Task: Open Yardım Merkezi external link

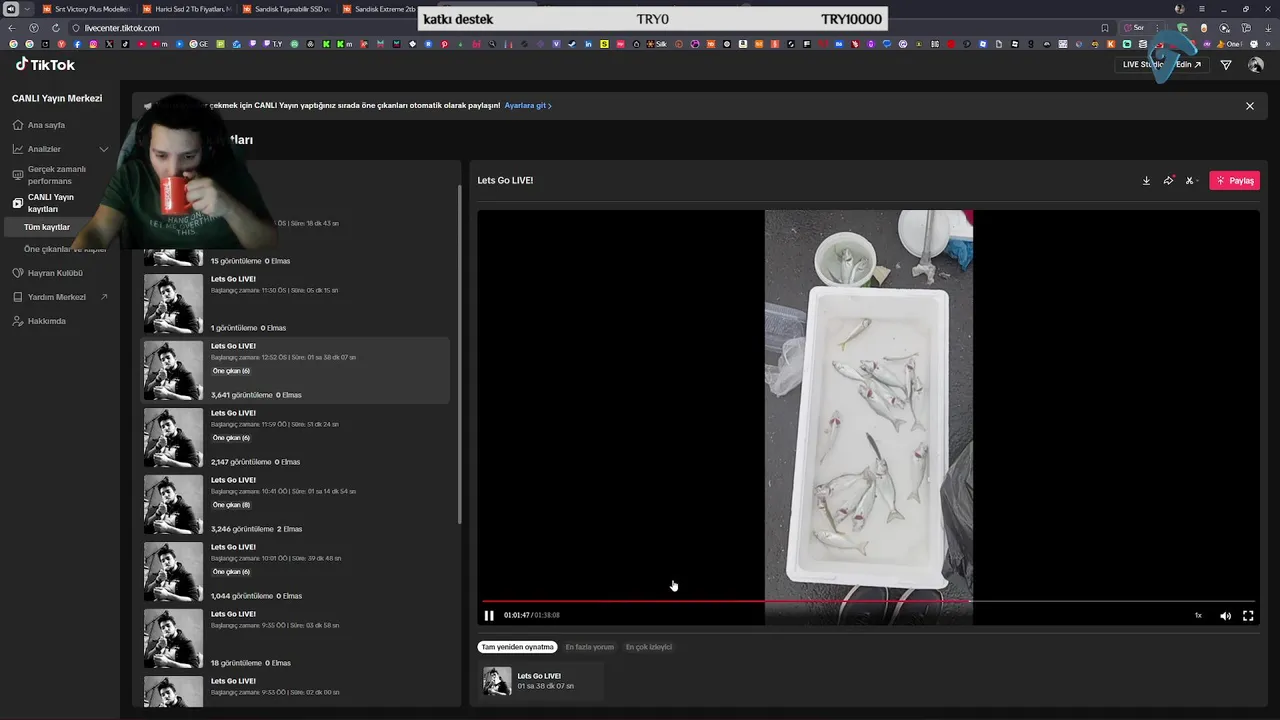Action: [x=60, y=297]
